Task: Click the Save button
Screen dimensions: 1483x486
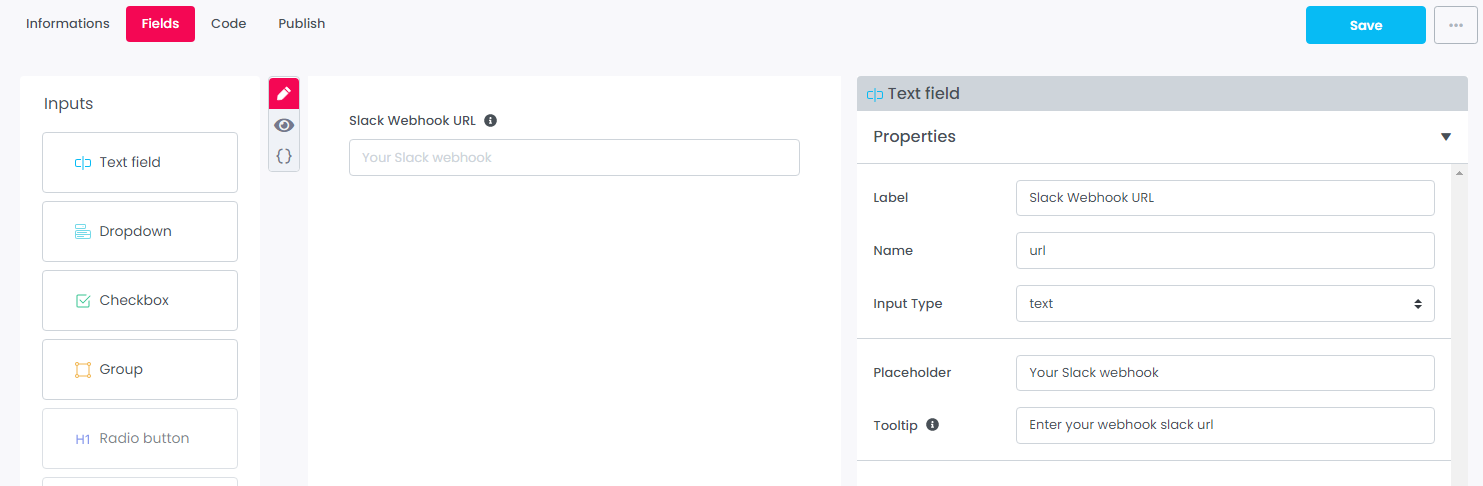Action: pos(1365,25)
